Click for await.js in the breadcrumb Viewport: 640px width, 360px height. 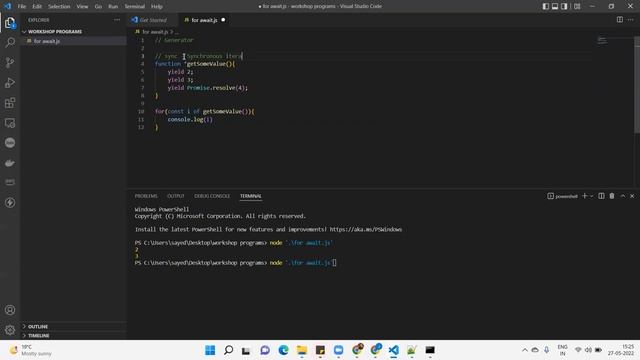pos(155,32)
